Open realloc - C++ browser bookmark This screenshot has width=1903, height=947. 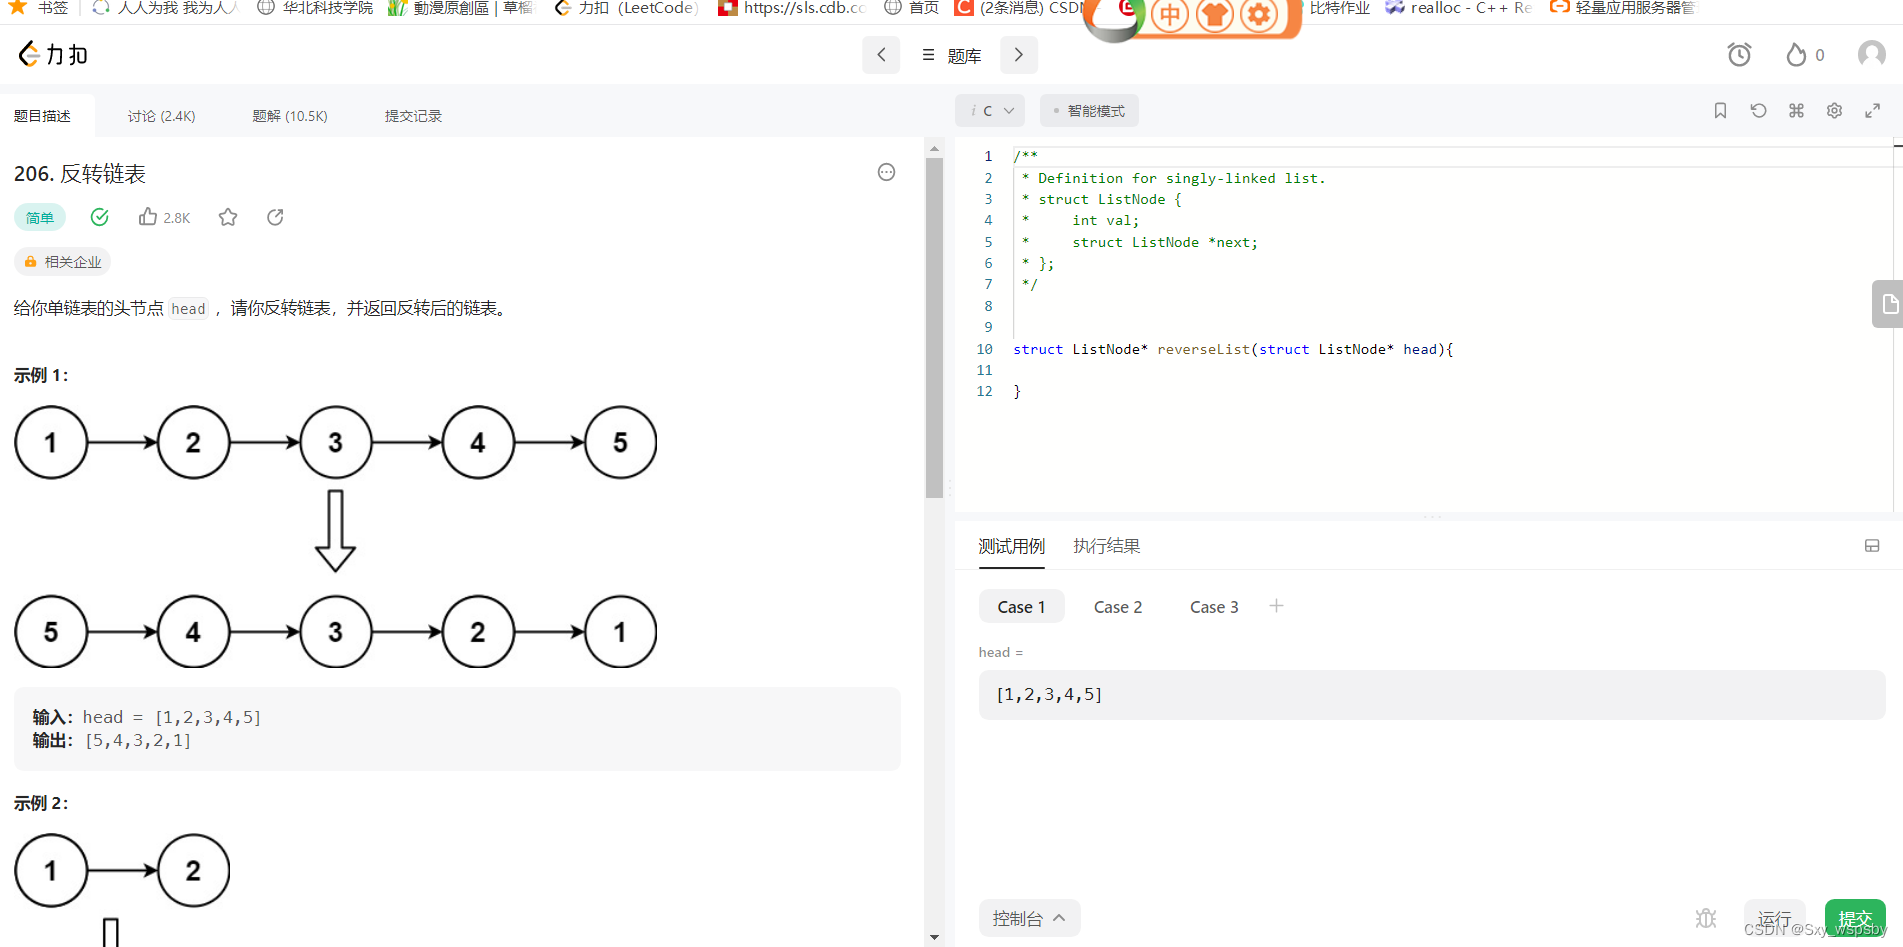click(x=1458, y=8)
